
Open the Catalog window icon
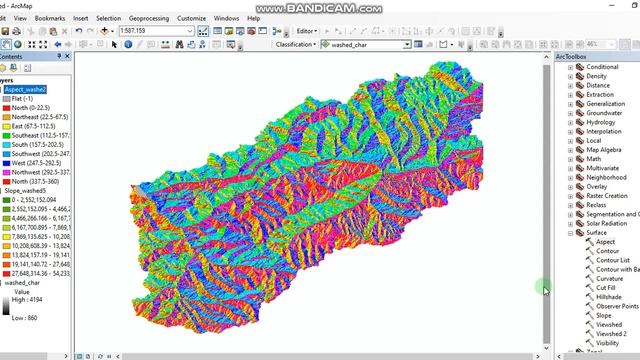pos(229,31)
